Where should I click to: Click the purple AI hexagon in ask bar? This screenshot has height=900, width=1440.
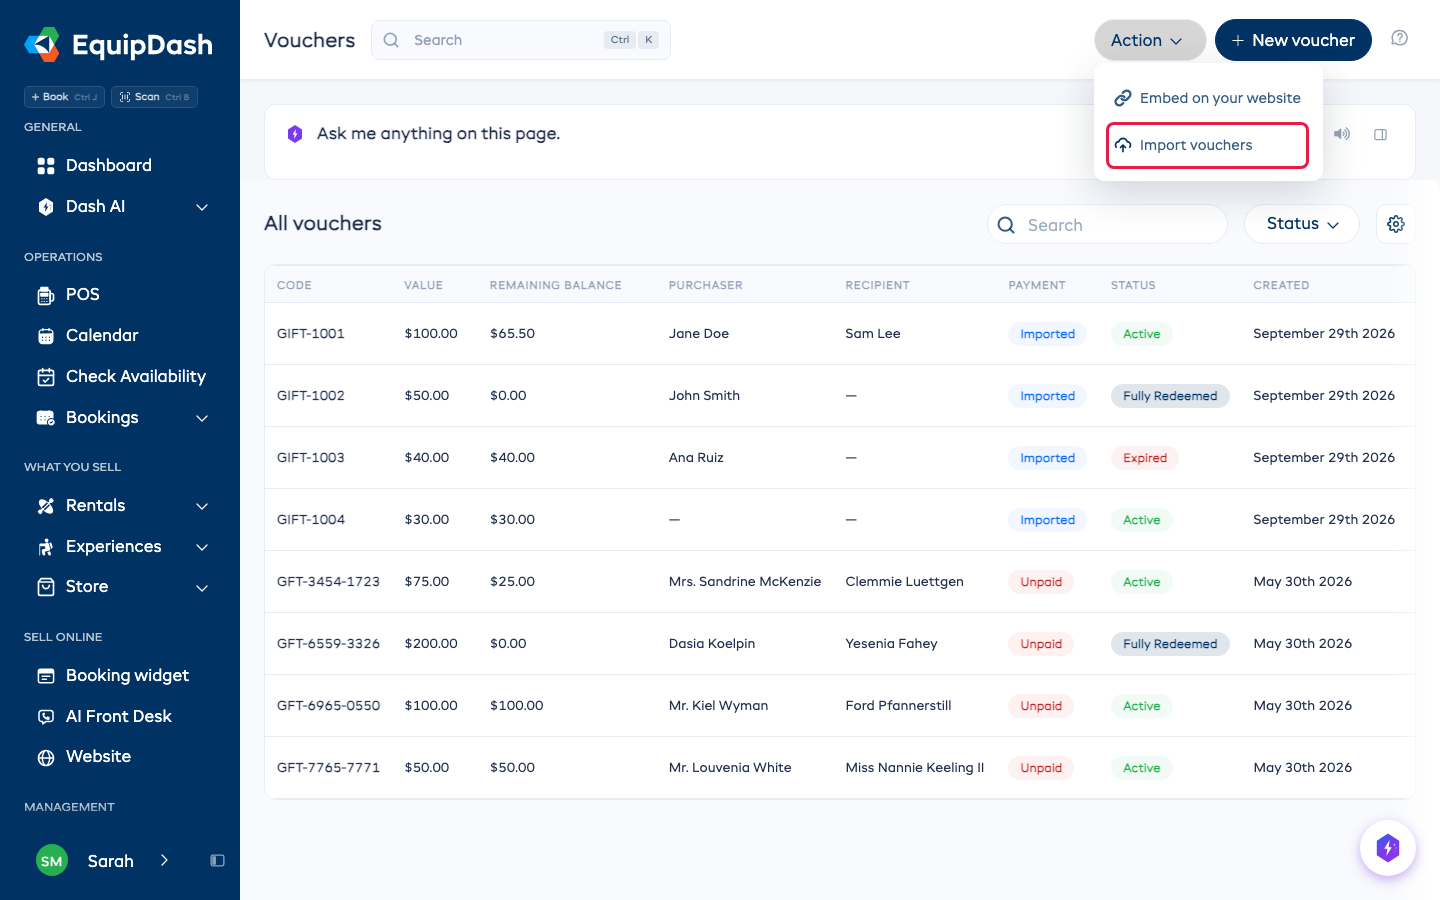tap(295, 134)
